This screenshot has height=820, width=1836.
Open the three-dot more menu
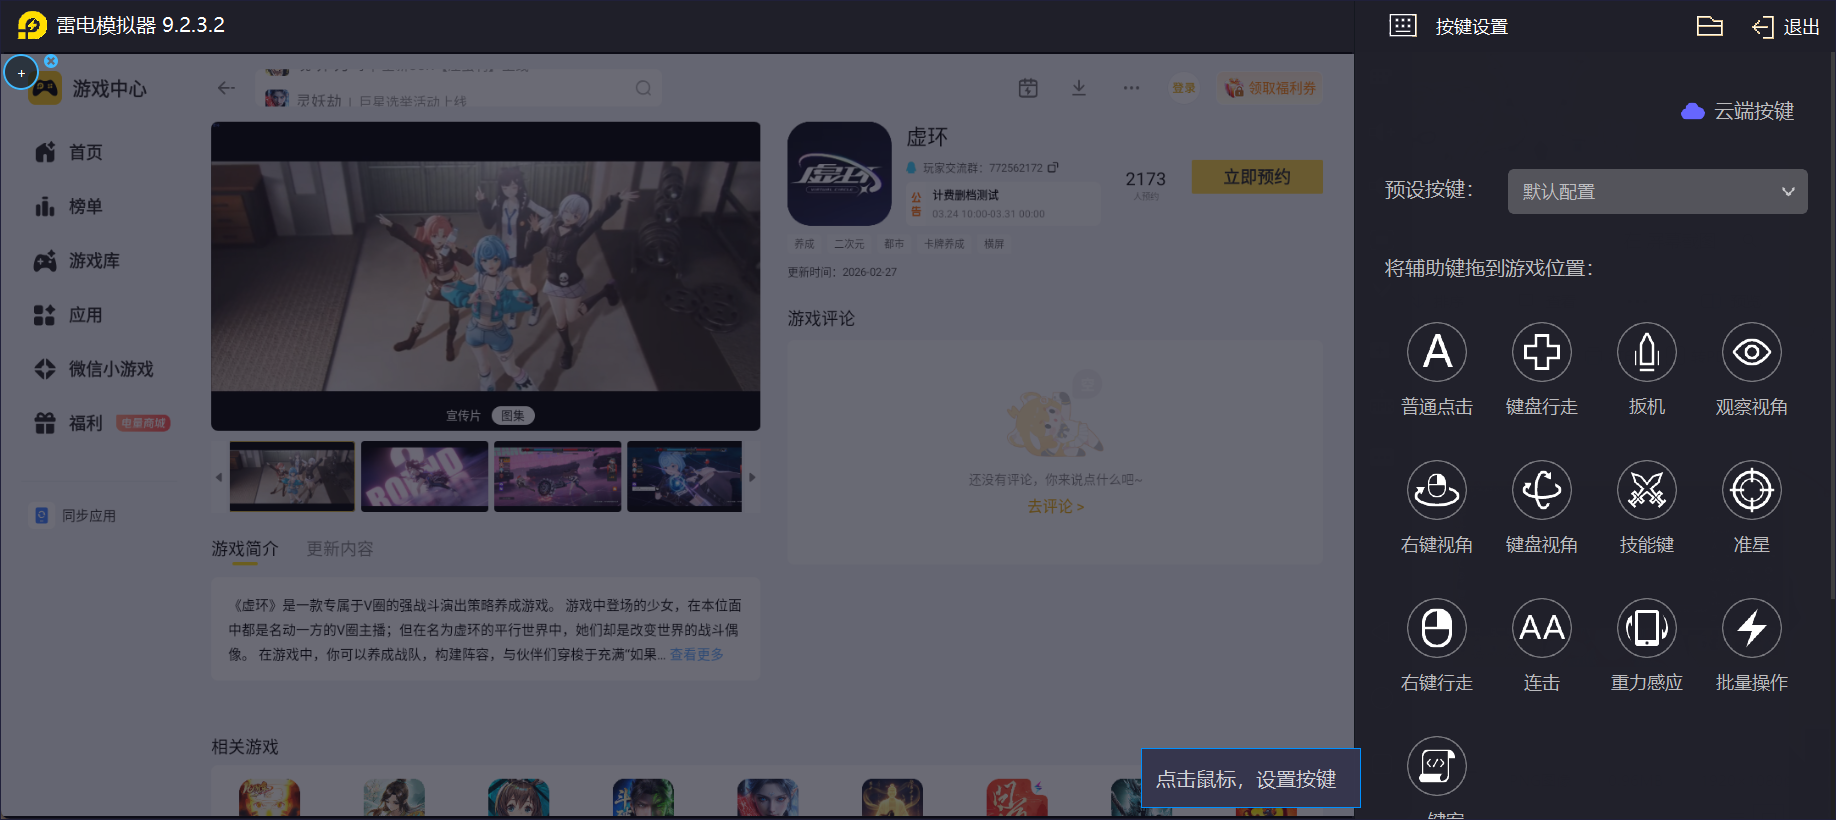click(1131, 88)
